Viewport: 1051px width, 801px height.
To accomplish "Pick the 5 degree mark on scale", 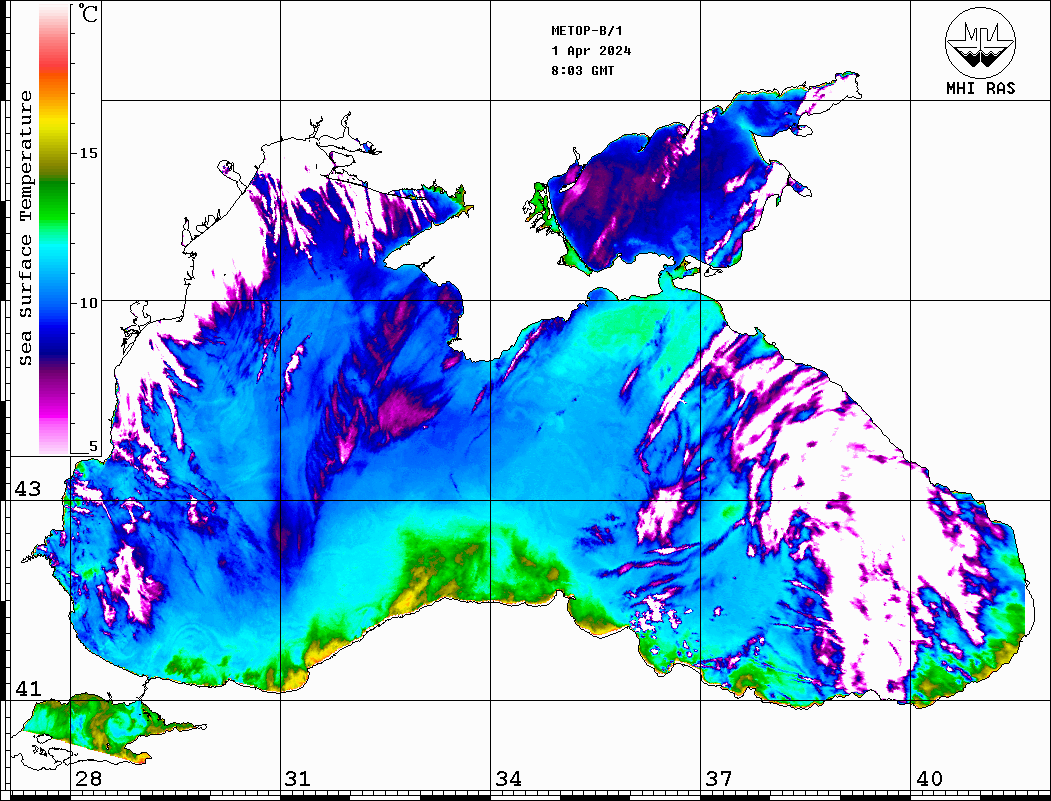I will pyautogui.click(x=94, y=447).
